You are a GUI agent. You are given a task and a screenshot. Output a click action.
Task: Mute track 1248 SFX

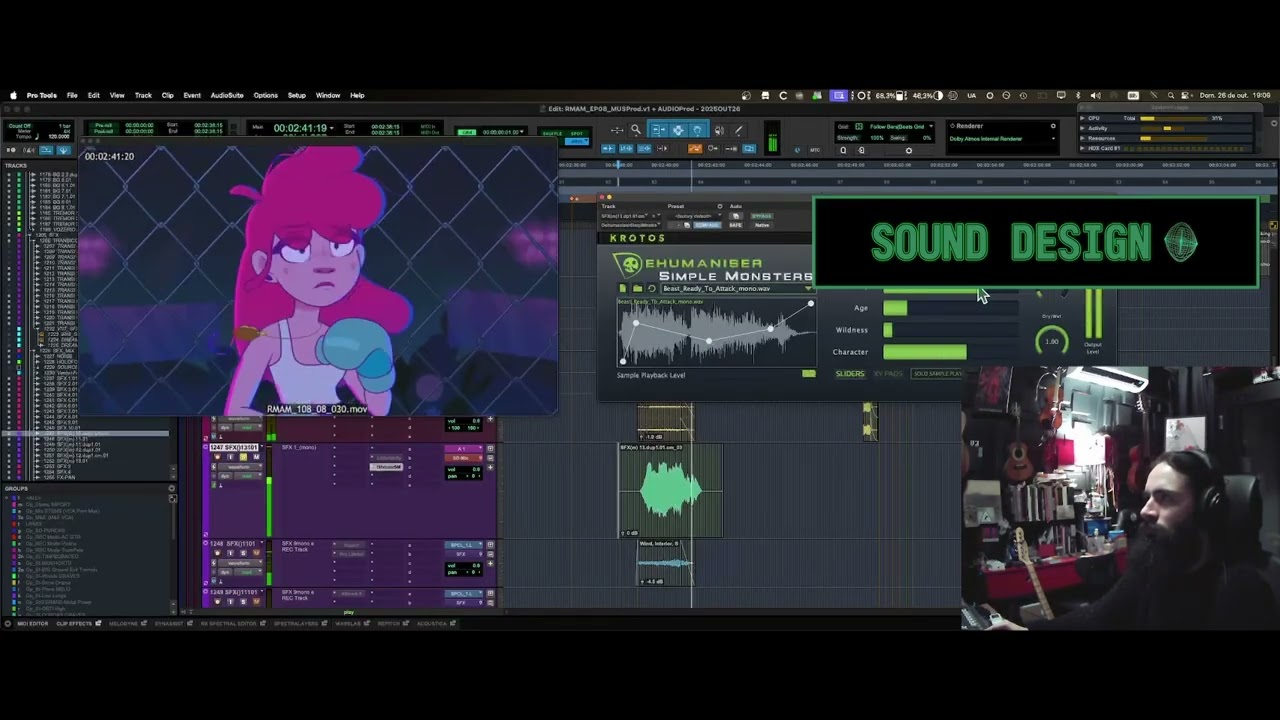256,553
